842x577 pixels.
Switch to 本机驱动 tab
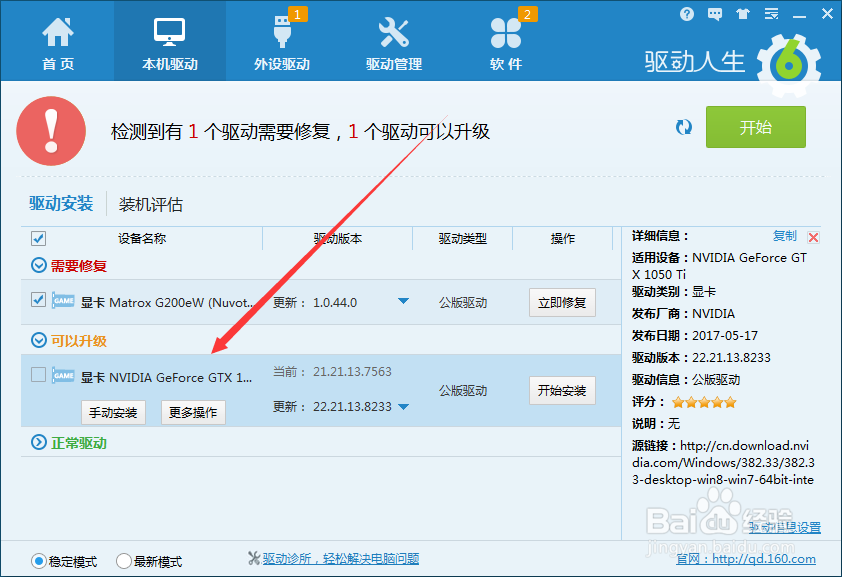(x=170, y=41)
